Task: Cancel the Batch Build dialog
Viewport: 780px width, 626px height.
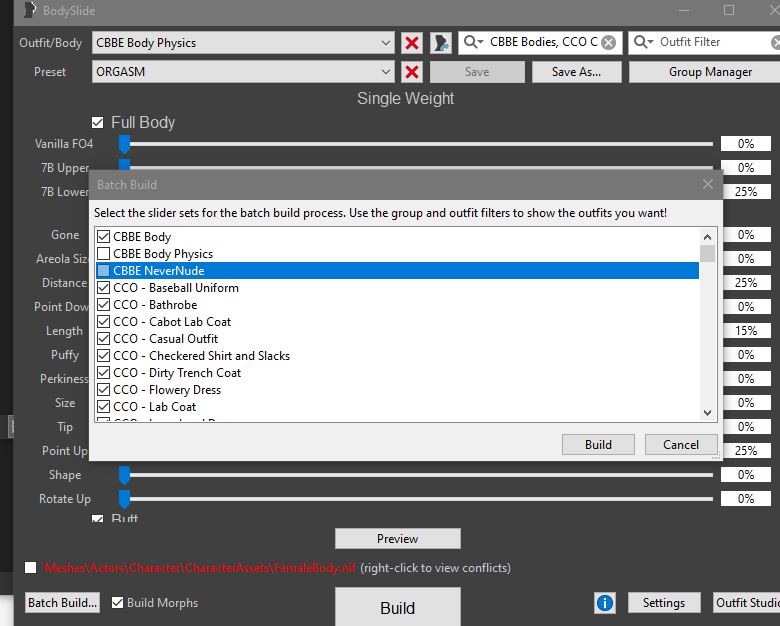Action: (x=680, y=445)
